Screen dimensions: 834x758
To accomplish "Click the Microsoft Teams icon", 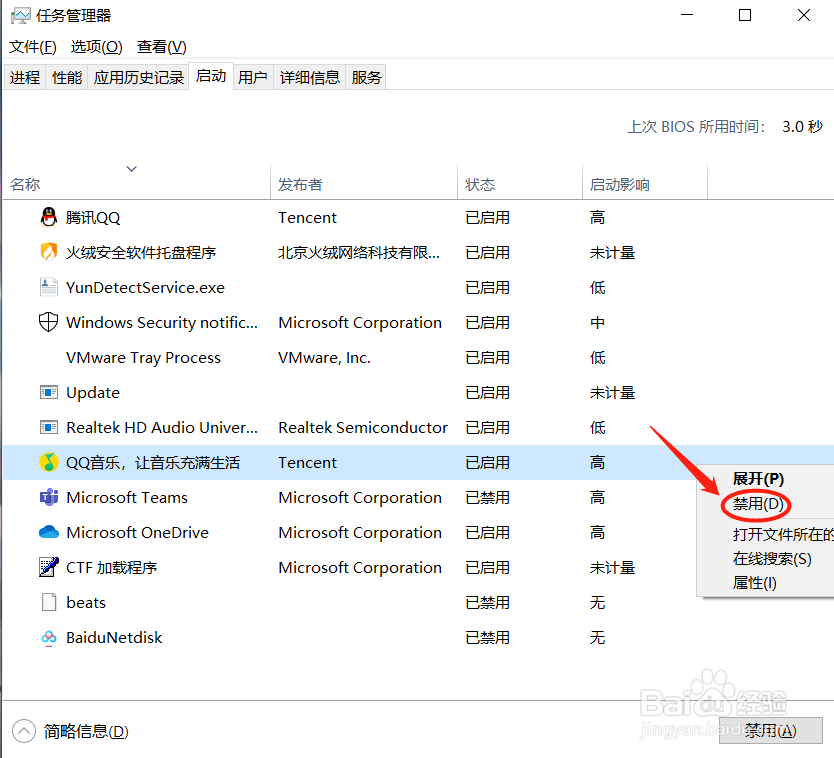I will [x=48, y=497].
